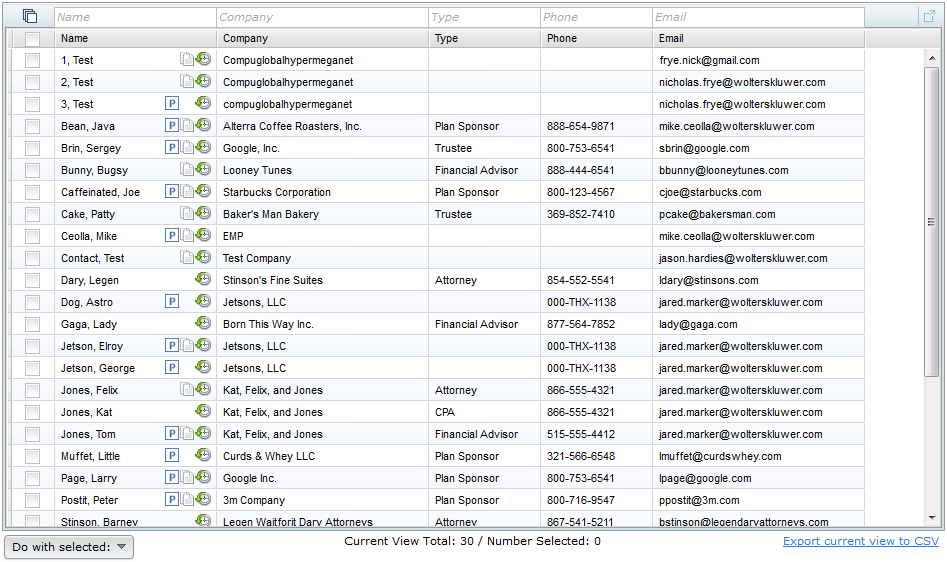
Task: Check the box for Jones, Kat
Action: click(33, 412)
